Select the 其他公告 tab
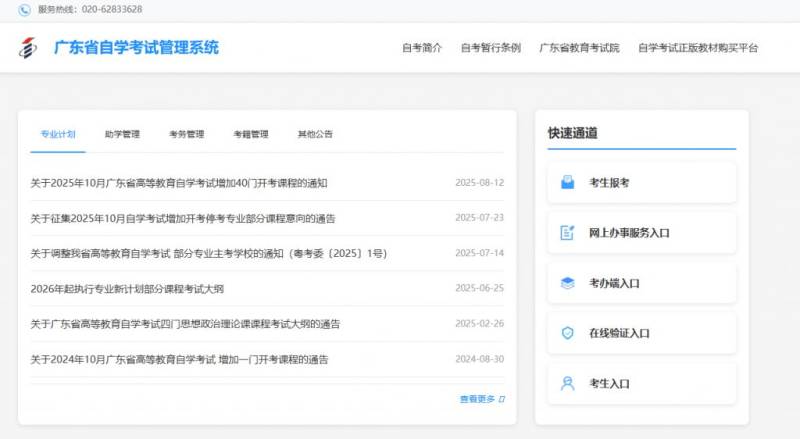 (x=315, y=134)
